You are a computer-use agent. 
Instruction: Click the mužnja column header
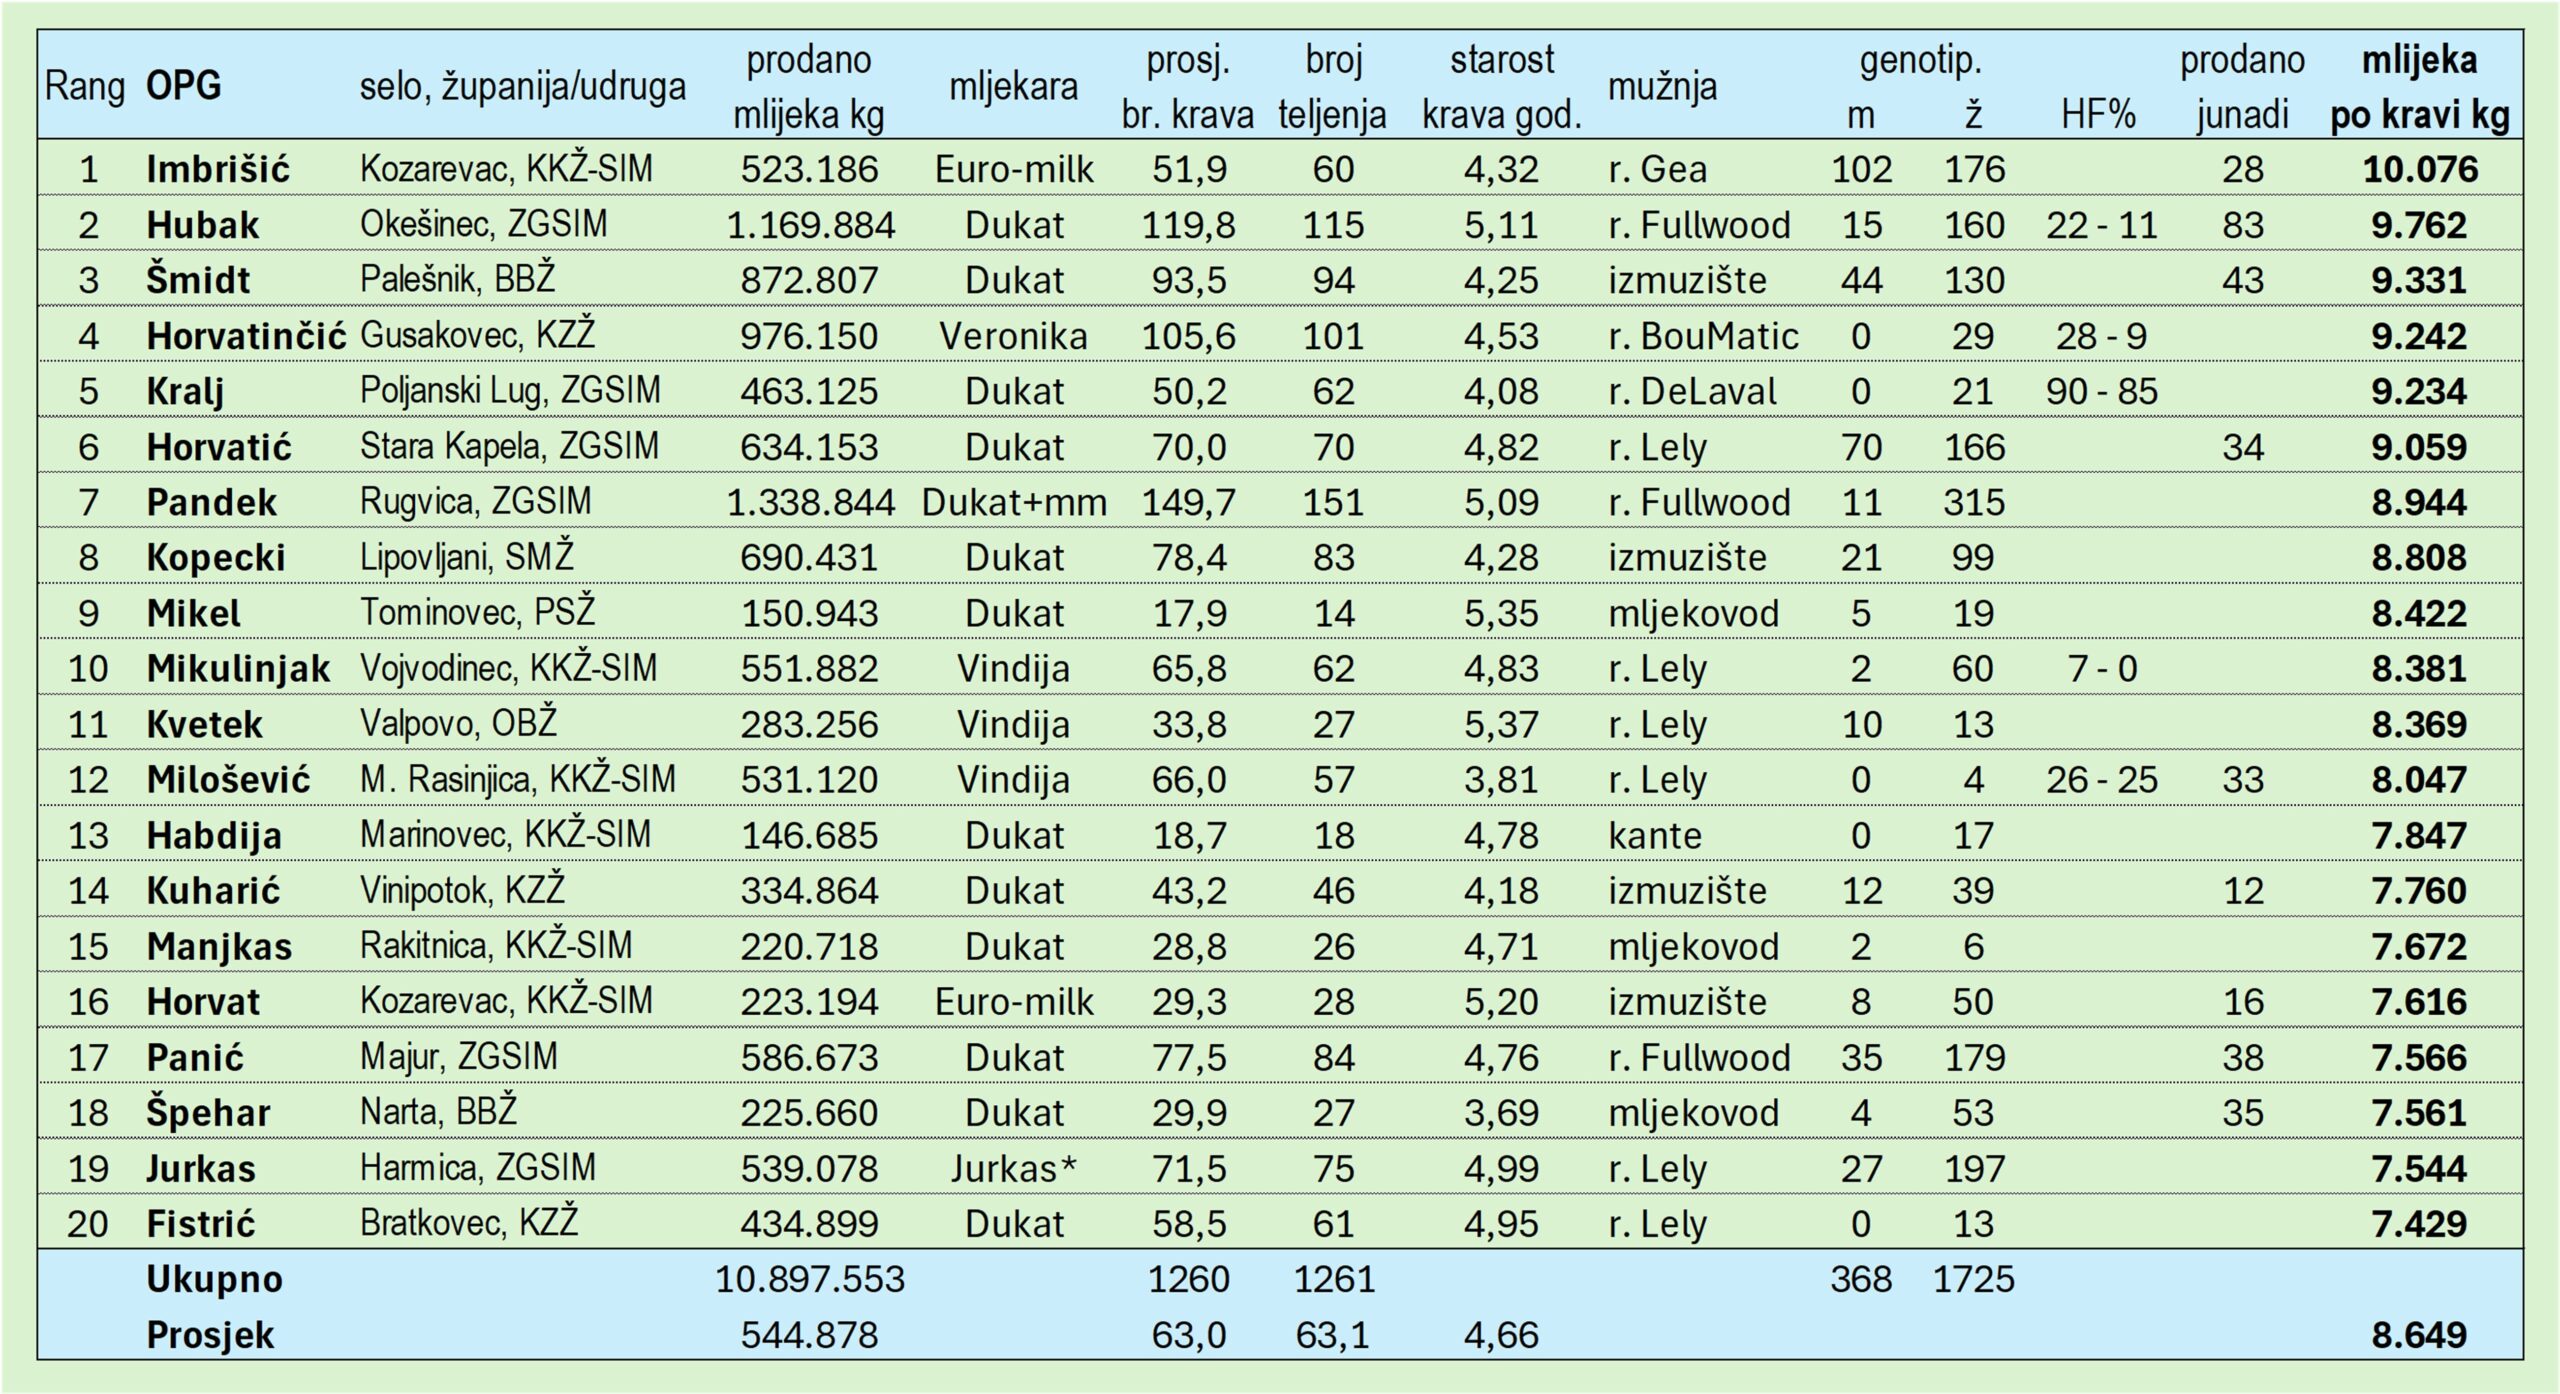(x=1661, y=87)
